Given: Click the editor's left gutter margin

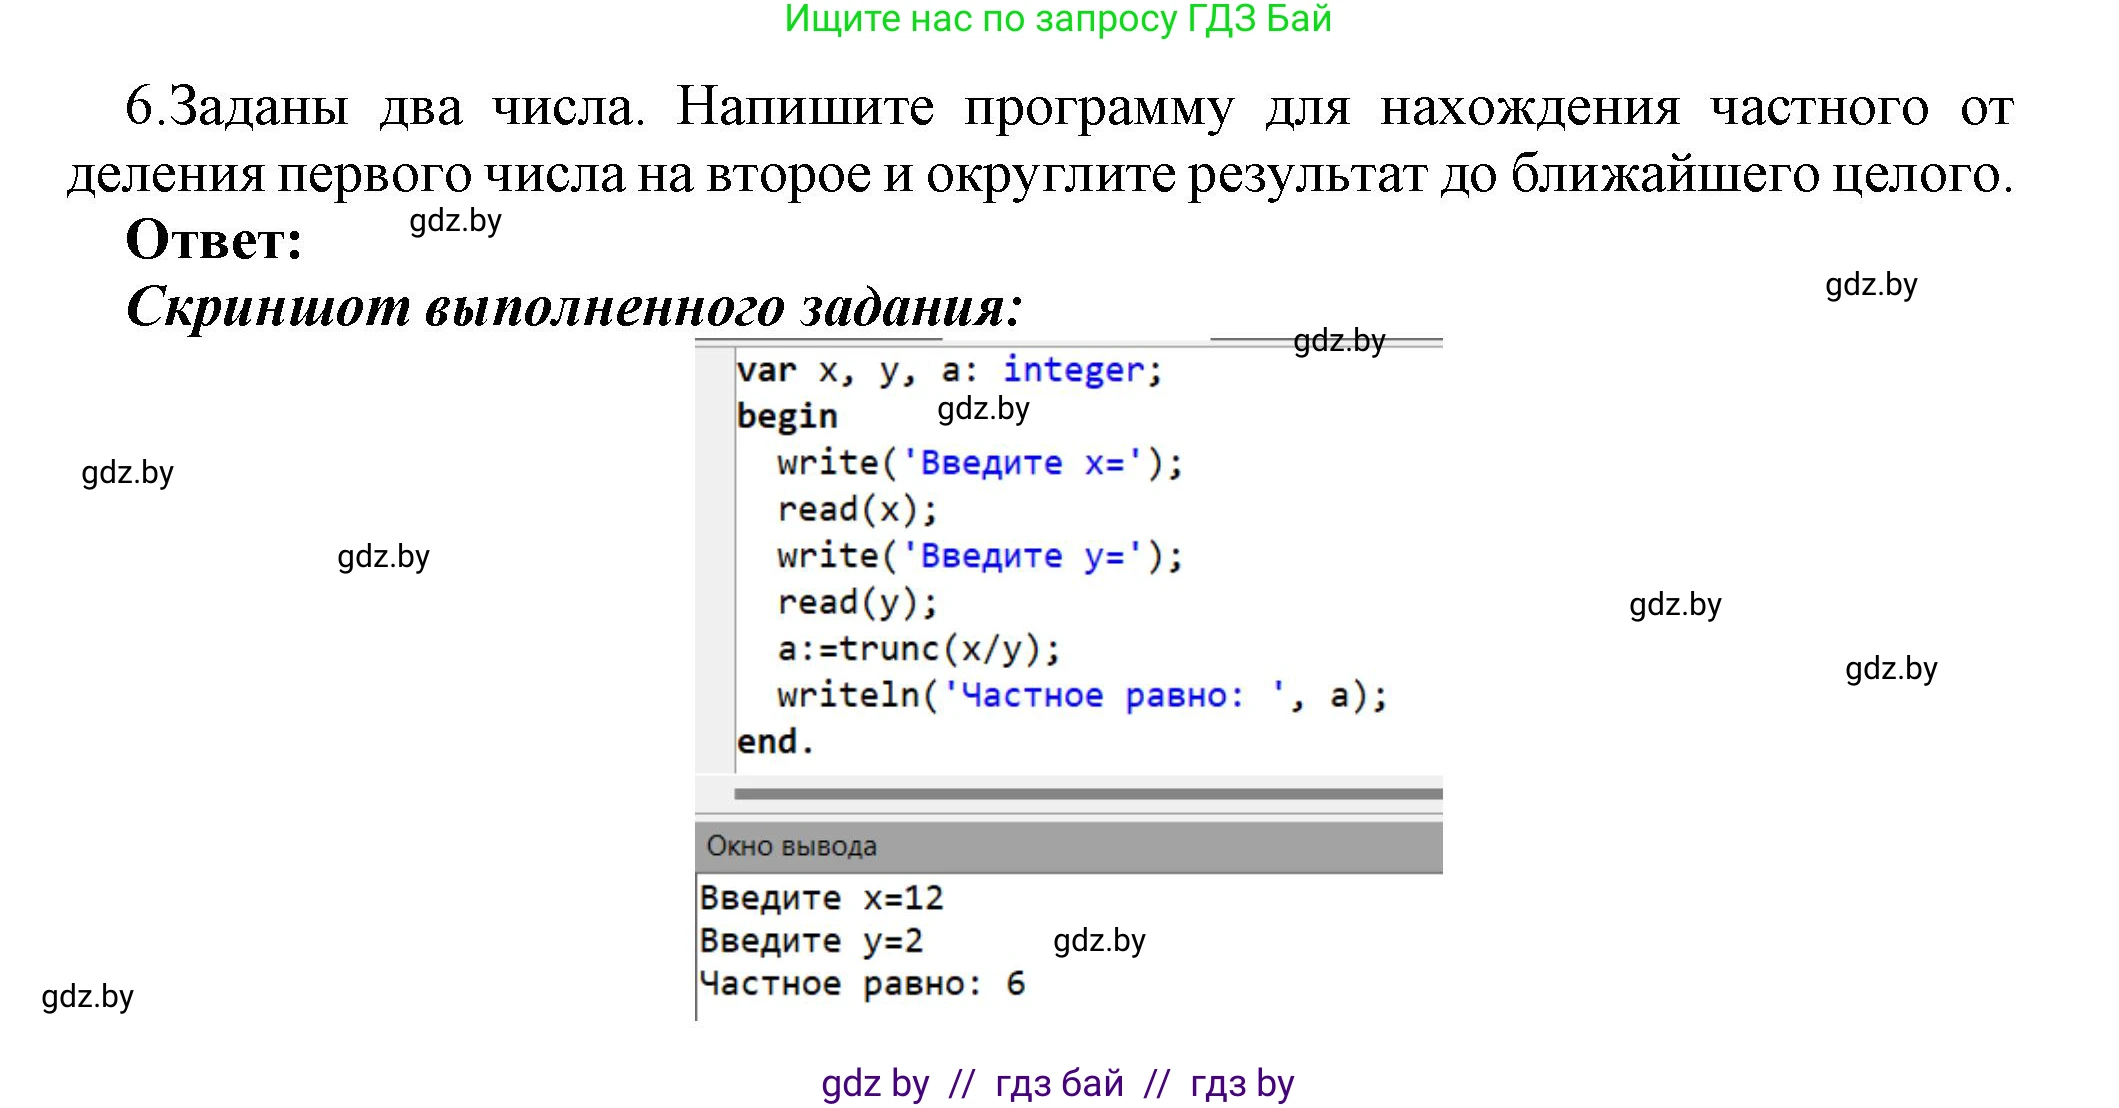Looking at the screenshot, I should 714,560.
